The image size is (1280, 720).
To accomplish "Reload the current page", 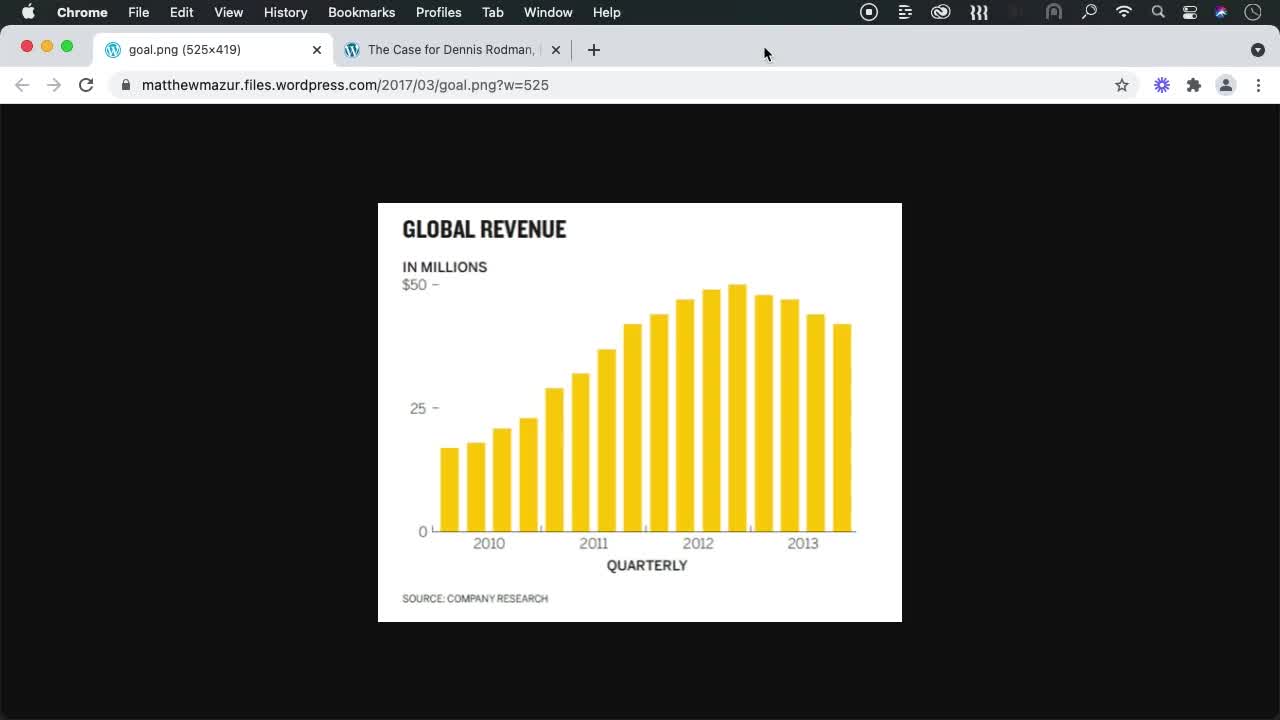I will (x=86, y=85).
